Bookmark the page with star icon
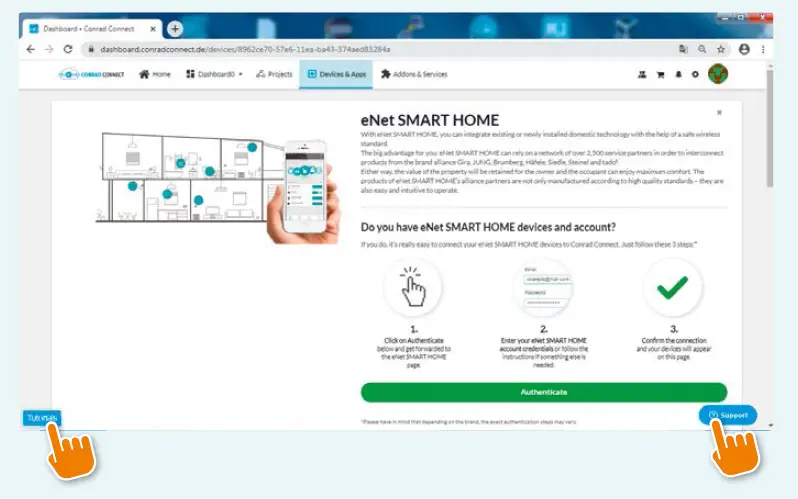This screenshot has height=499, width=798. click(721, 49)
